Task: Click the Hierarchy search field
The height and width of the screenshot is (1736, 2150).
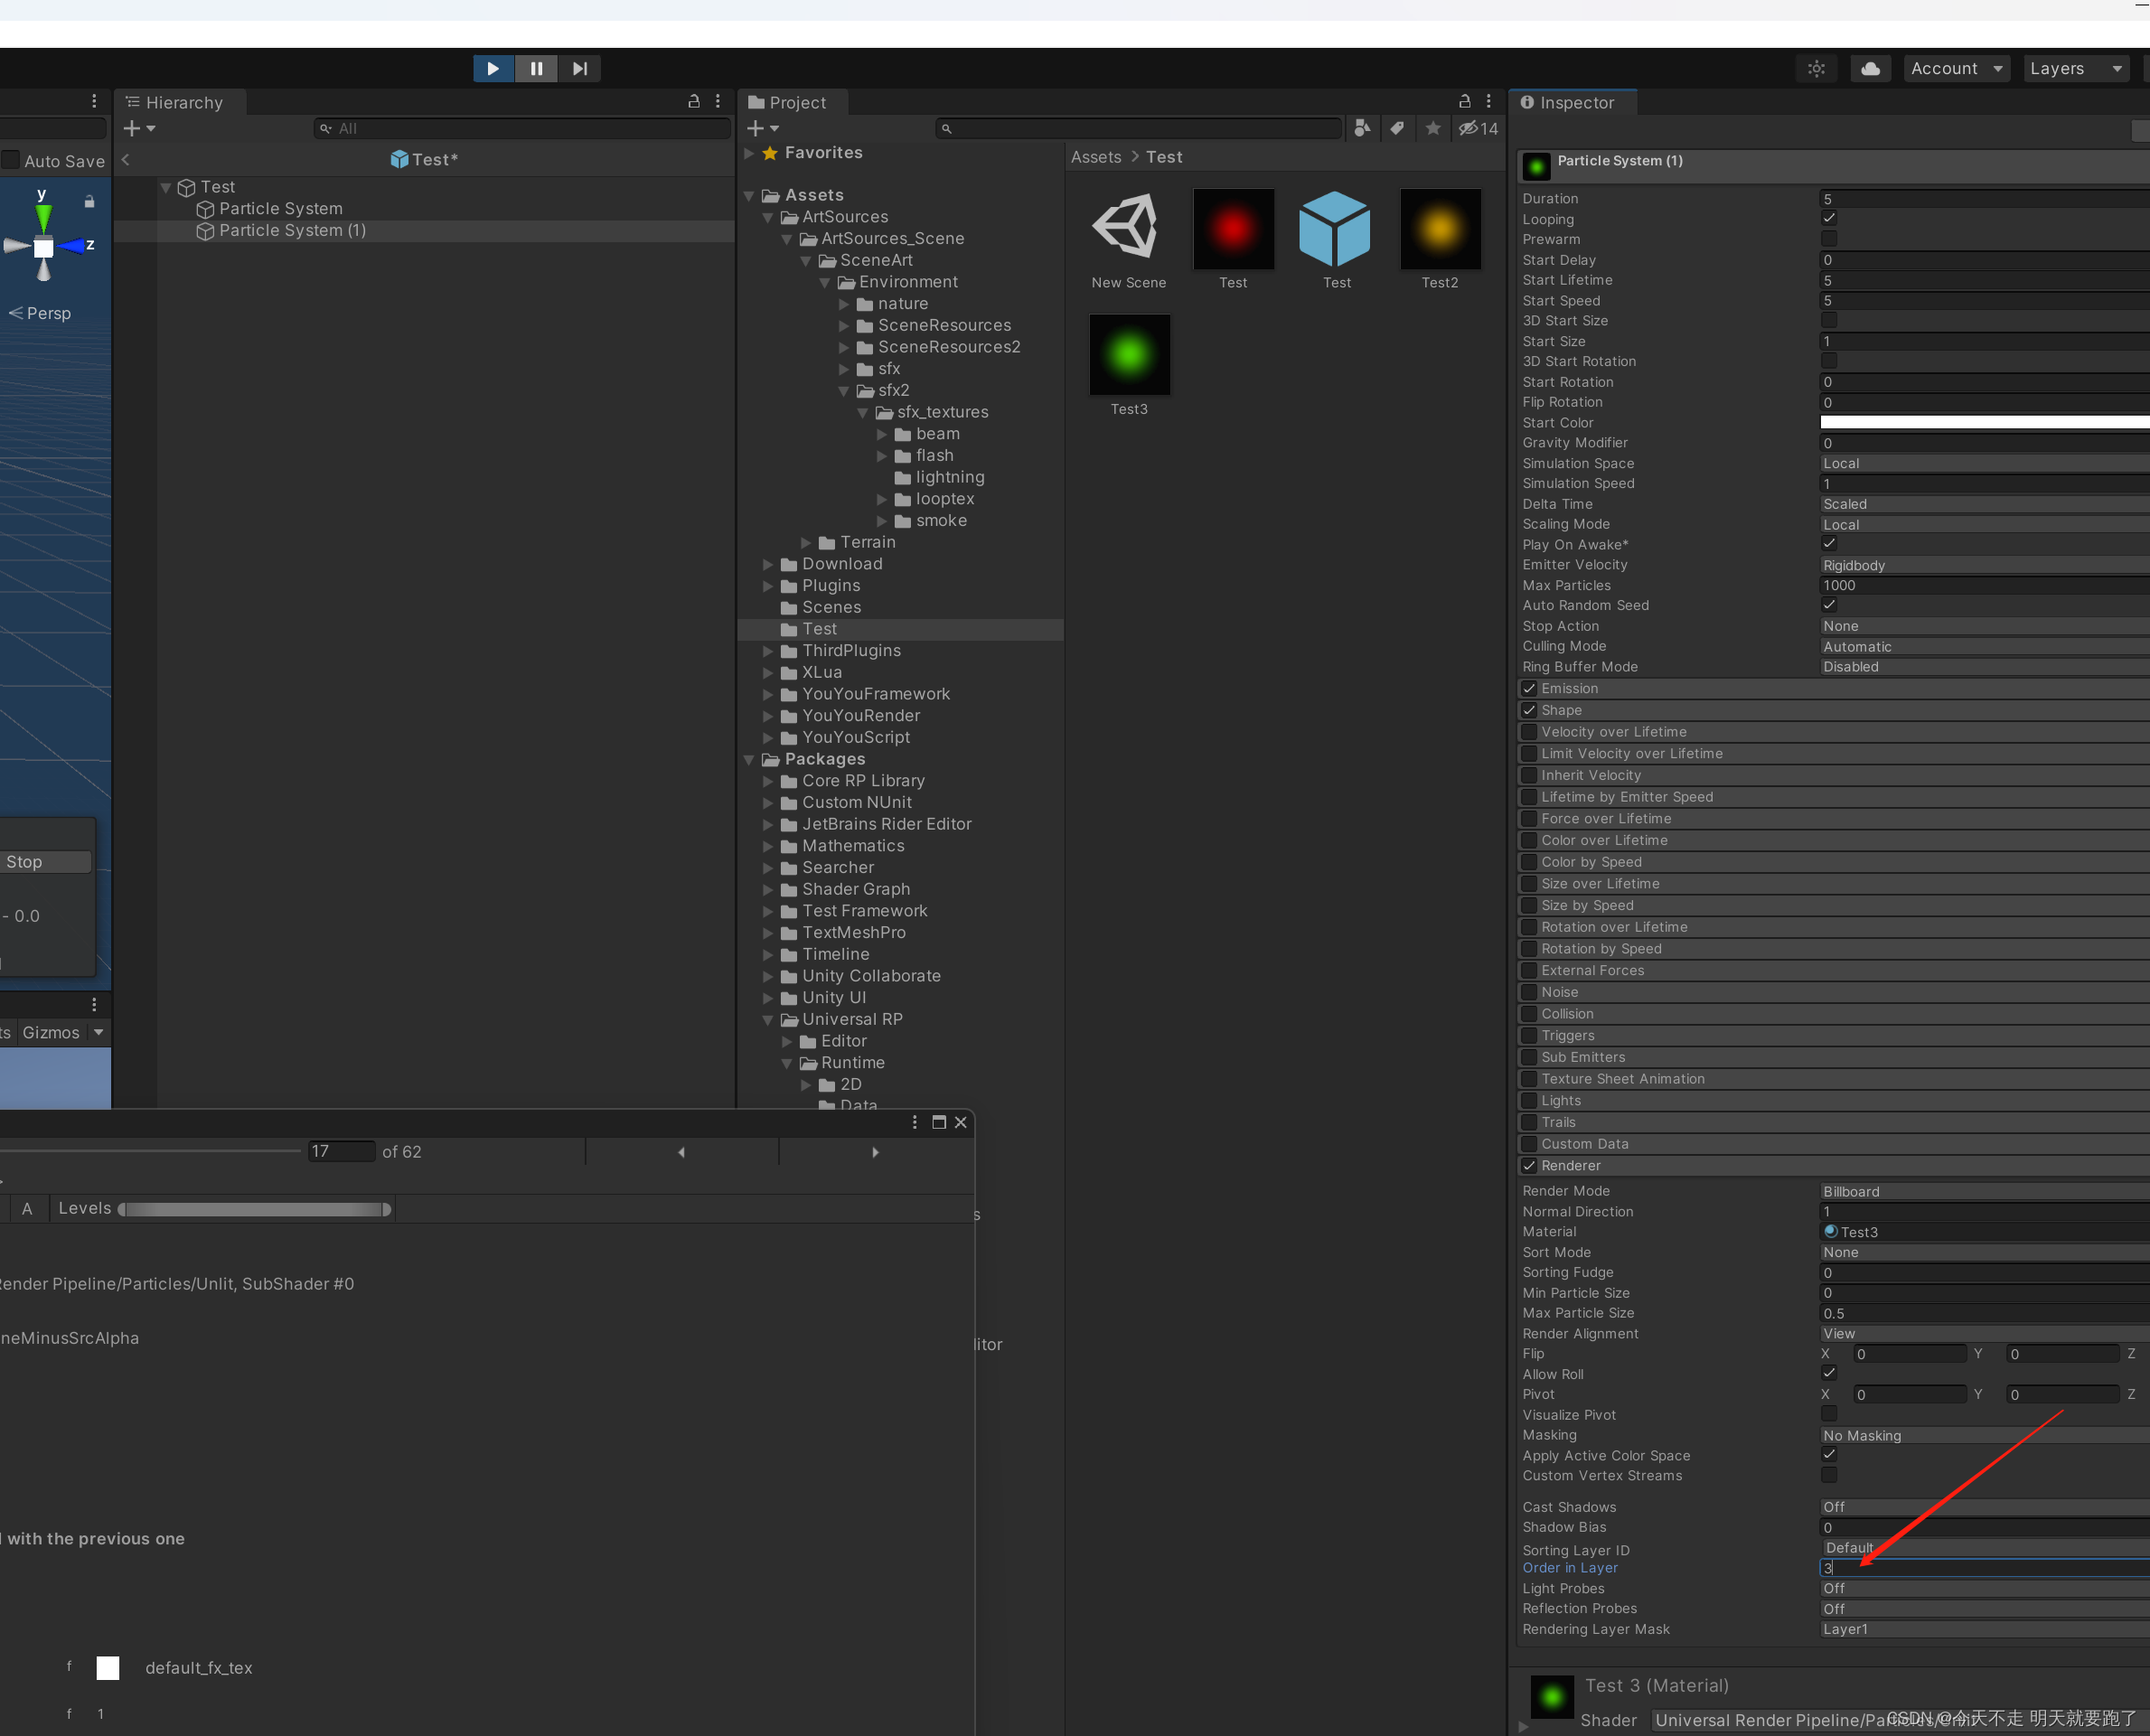Action: [x=522, y=128]
